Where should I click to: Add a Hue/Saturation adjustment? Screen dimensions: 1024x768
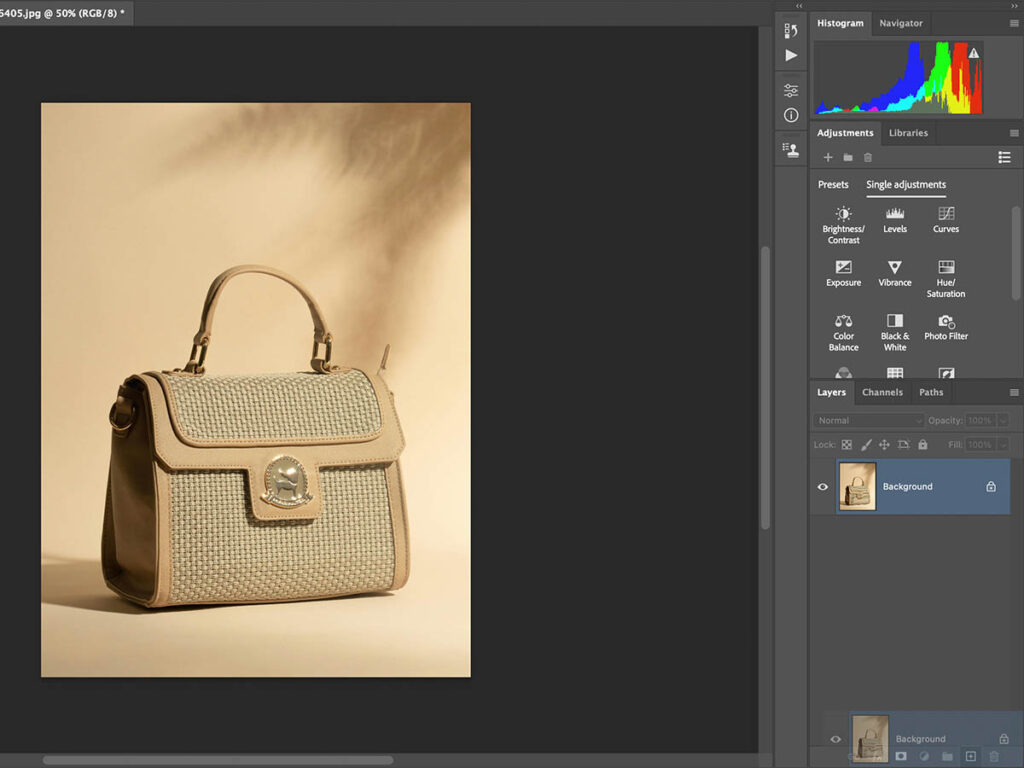(946, 279)
